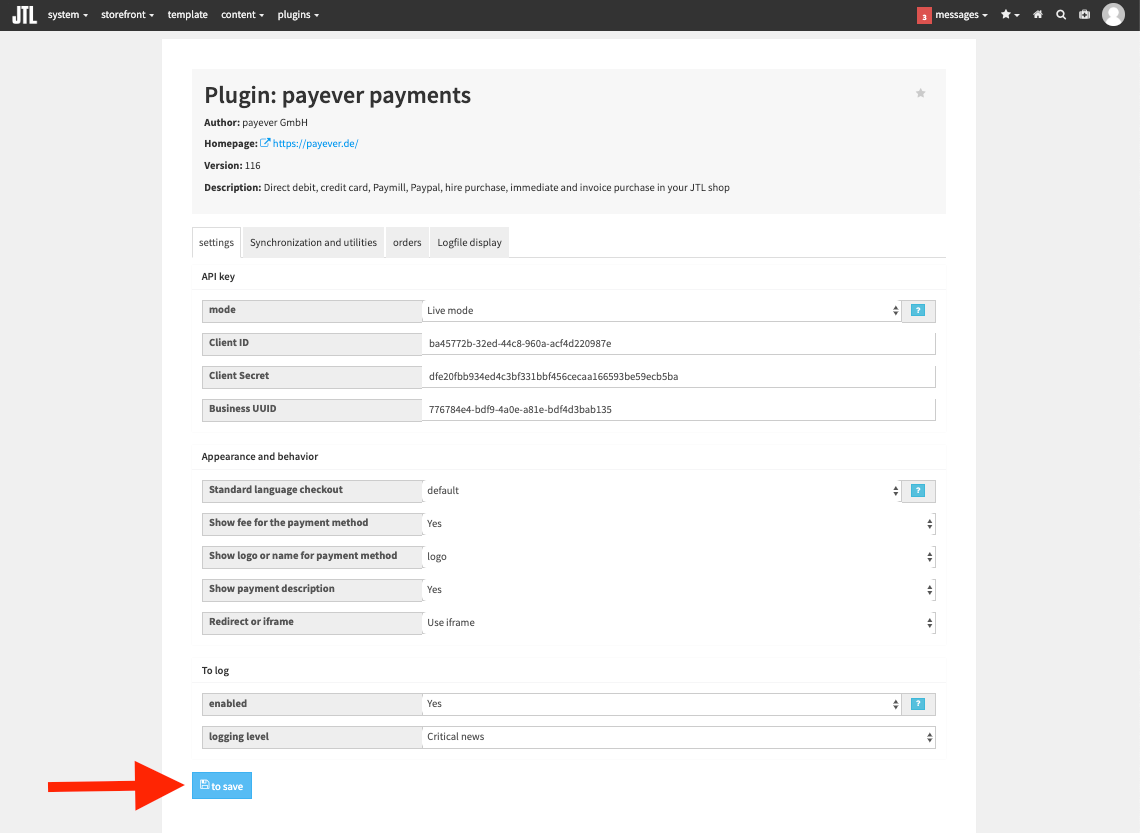1140x833 pixels.
Task: Click the Business UUID input field
Action: point(679,409)
